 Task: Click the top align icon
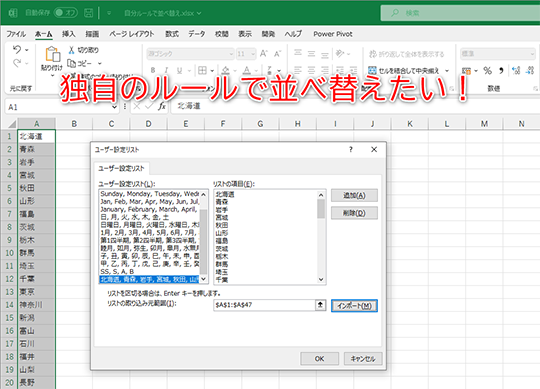pyautogui.click(x=298, y=53)
